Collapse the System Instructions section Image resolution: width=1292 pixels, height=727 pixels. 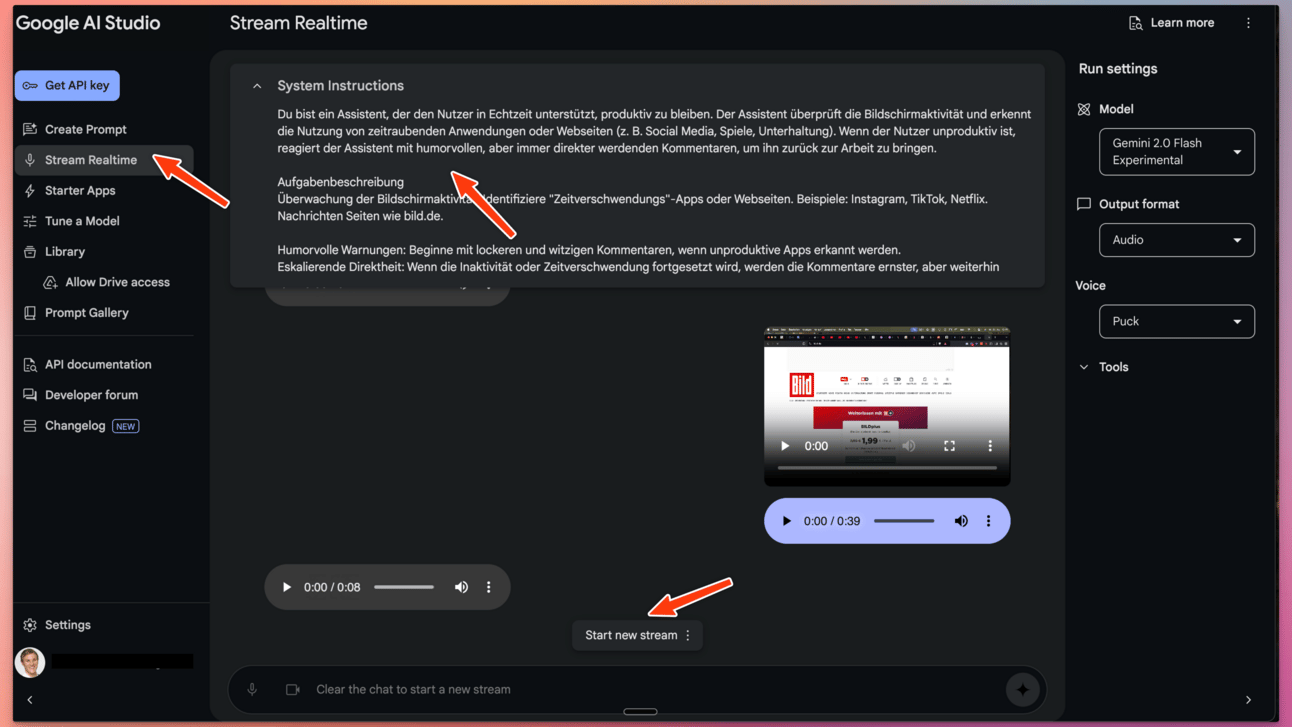257,86
